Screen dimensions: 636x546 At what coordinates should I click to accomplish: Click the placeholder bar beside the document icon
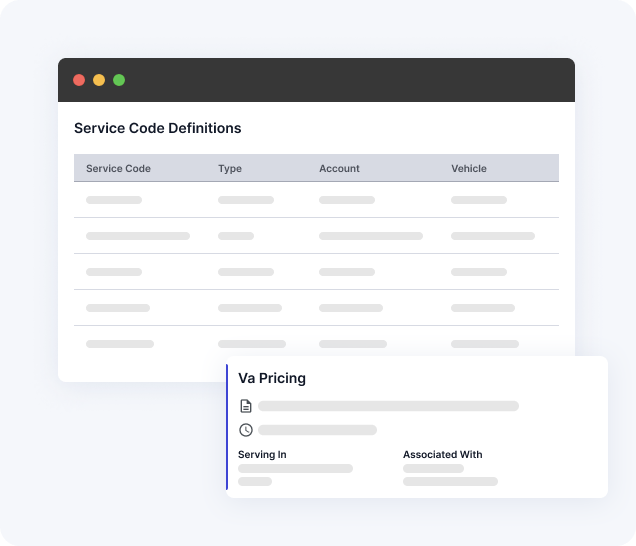[388, 406]
